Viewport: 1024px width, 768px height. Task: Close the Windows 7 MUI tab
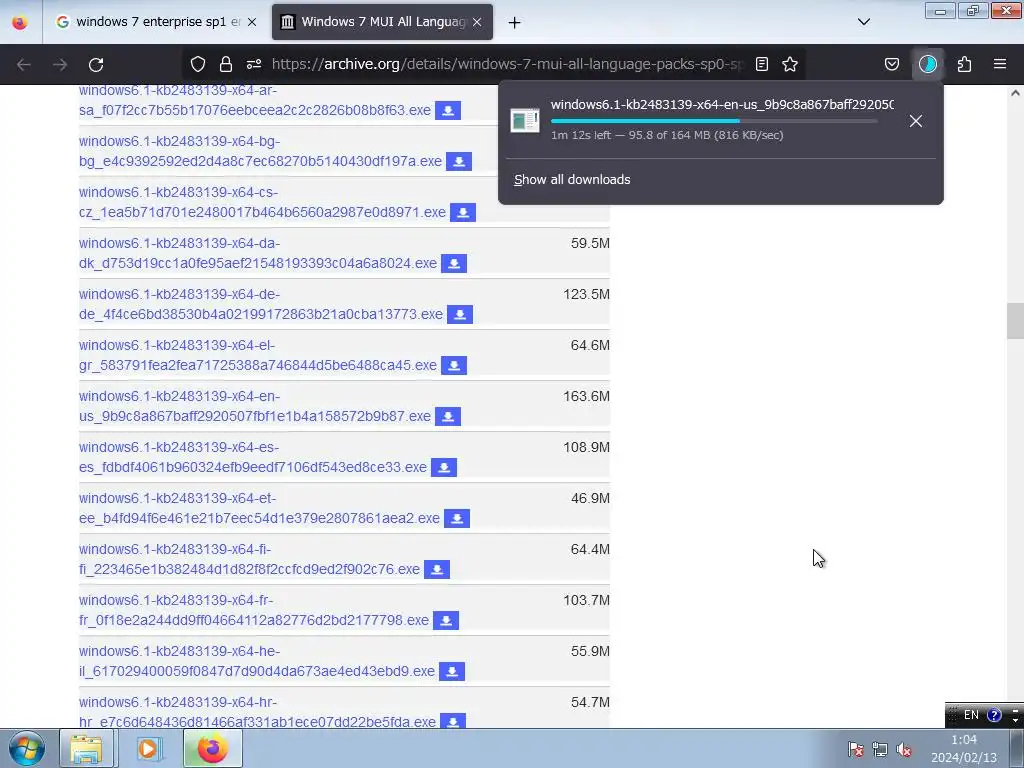point(477,22)
